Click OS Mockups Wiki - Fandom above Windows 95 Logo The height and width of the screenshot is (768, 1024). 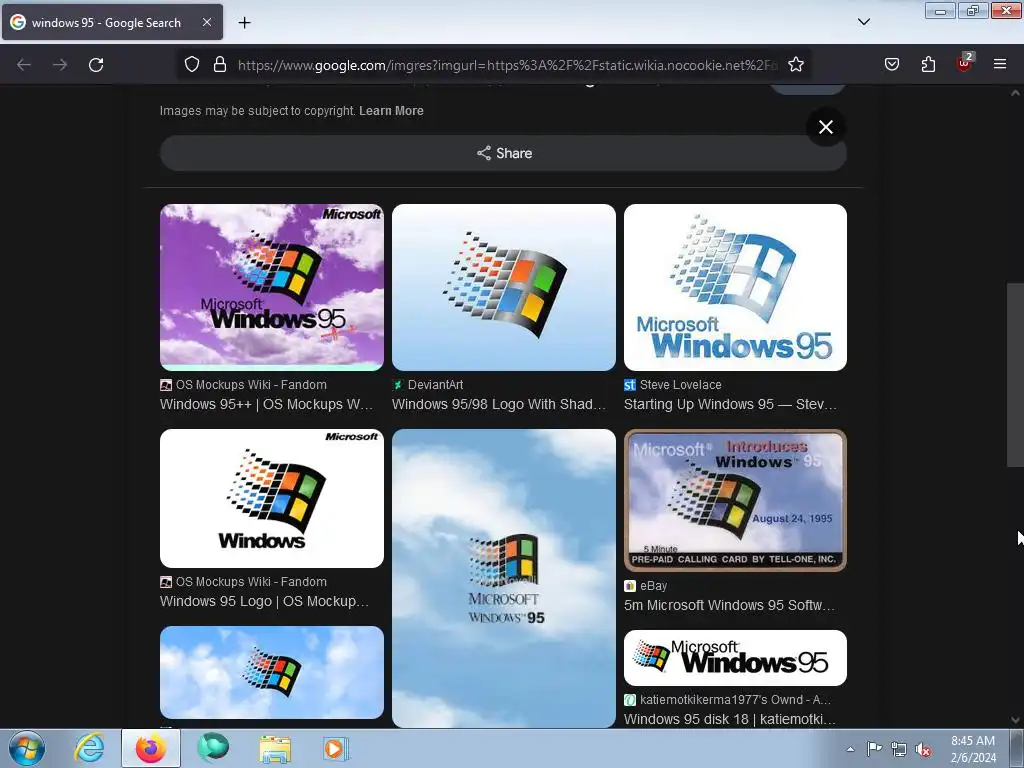tap(251, 581)
